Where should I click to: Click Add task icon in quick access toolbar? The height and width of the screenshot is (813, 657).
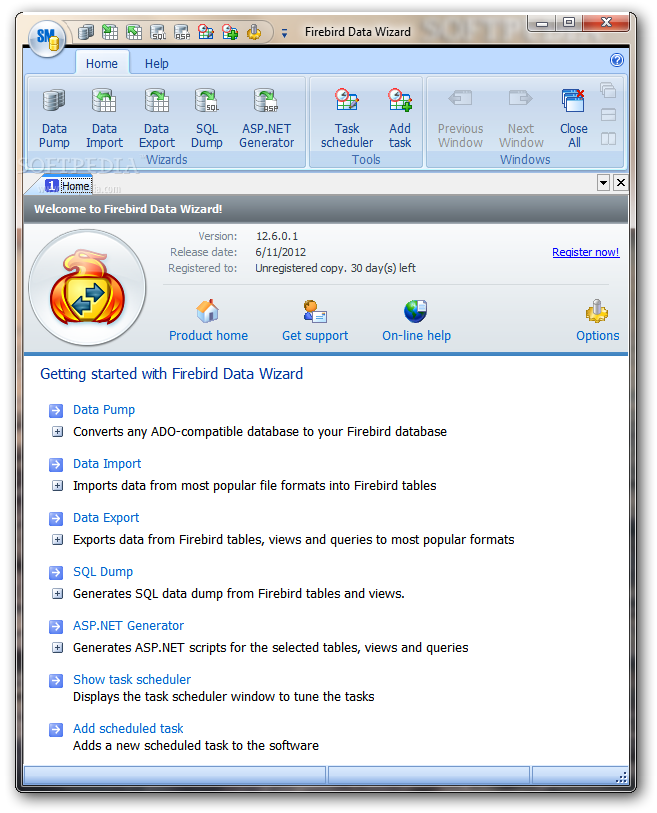pos(230,33)
